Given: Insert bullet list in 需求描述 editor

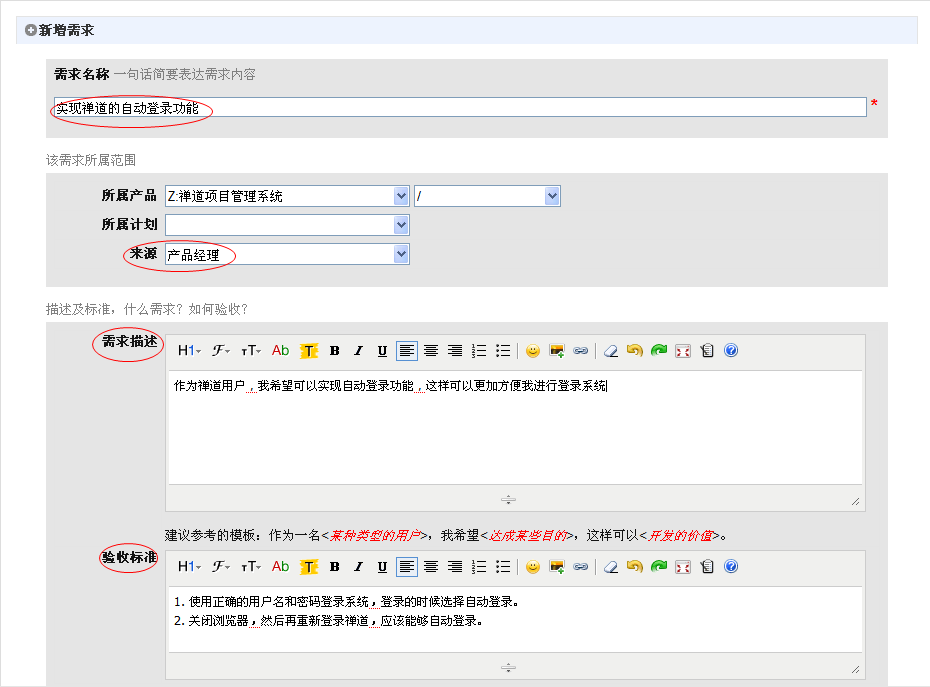Looking at the screenshot, I should (503, 351).
